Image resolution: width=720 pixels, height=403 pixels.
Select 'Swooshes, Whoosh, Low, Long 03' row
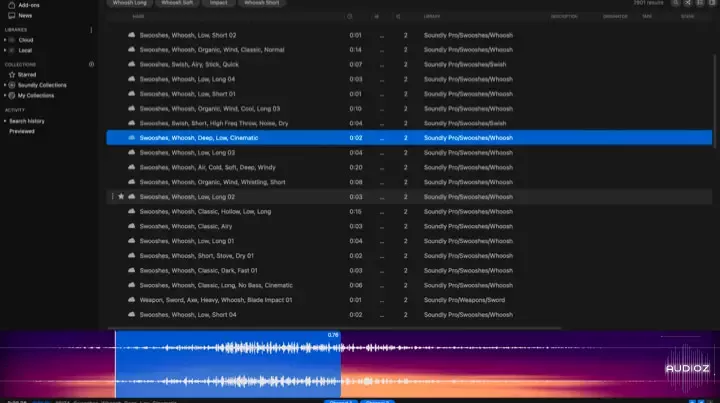pyautogui.click(x=409, y=152)
